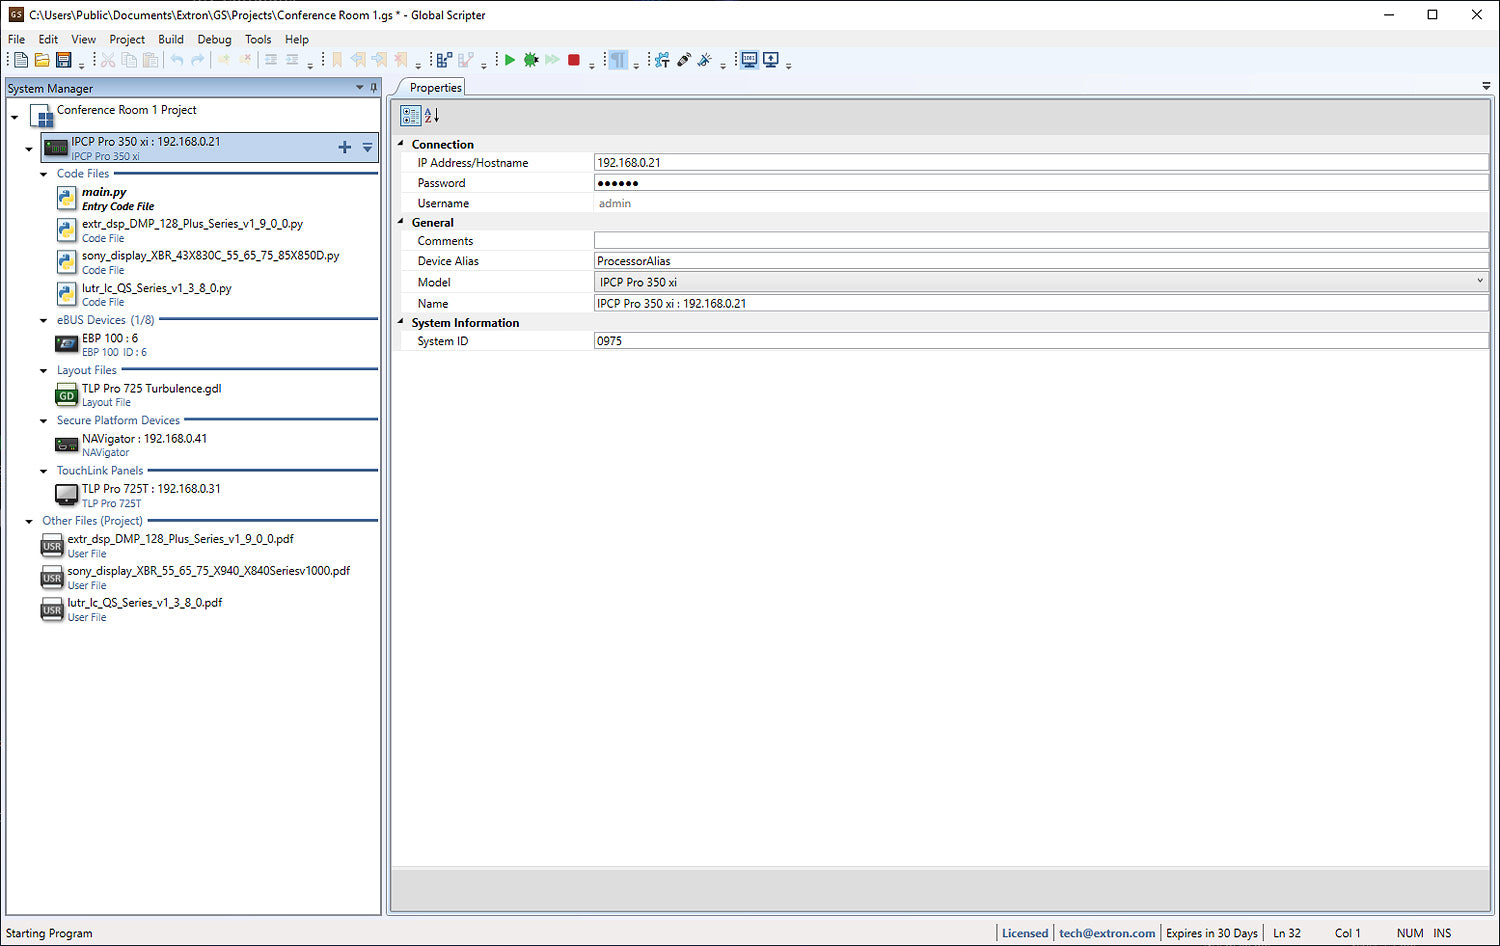Select the EBP 100 : 6 eBUS device
This screenshot has width=1500, height=946.
pos(100,344)
